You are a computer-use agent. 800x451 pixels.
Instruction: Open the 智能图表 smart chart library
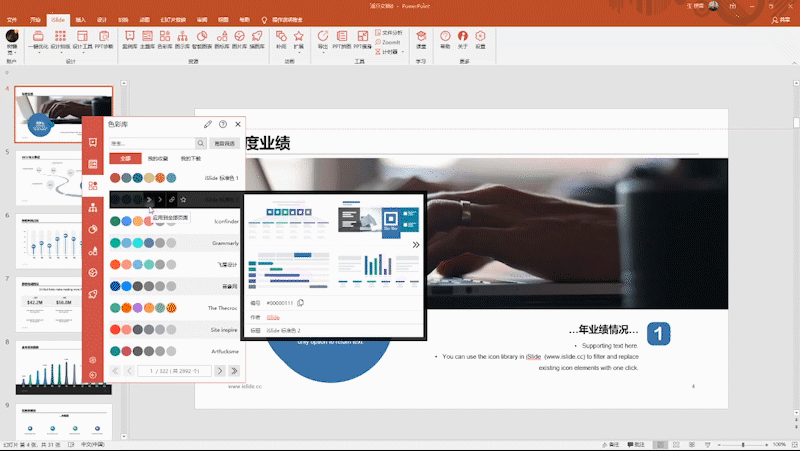point(202,37)
